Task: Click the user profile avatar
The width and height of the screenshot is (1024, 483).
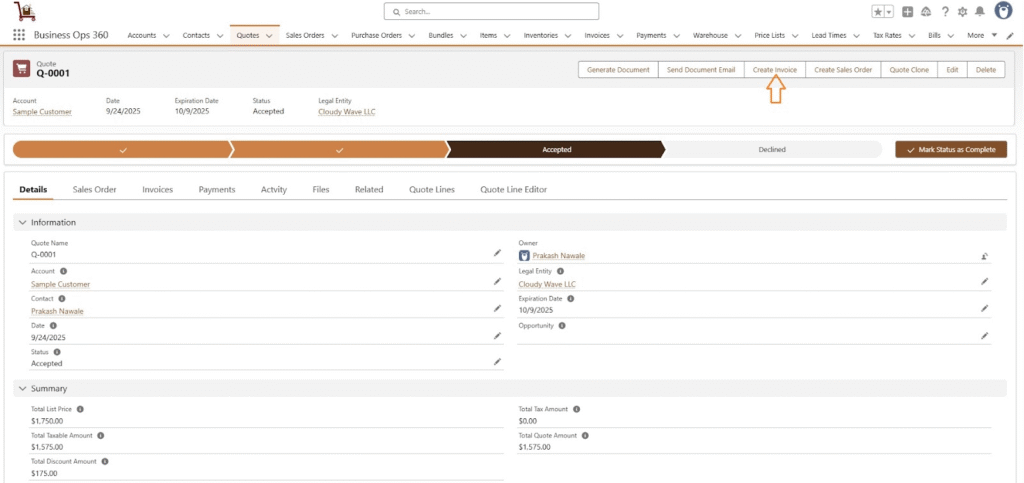Action: point(1002,11)
